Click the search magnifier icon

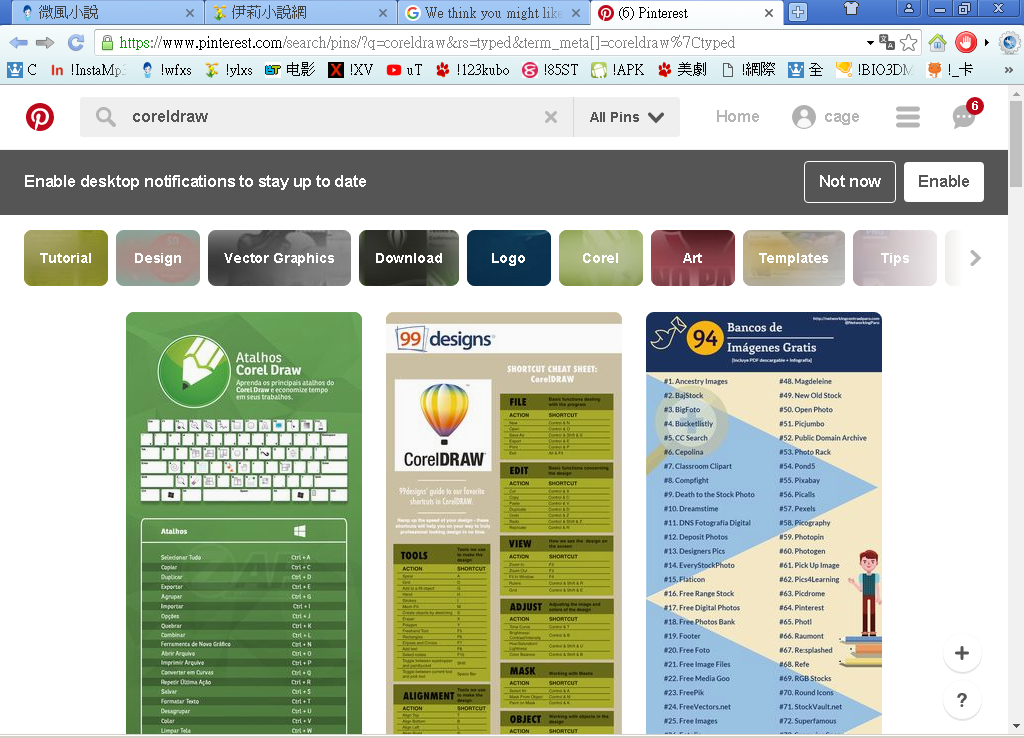click(x=105, y=117)
